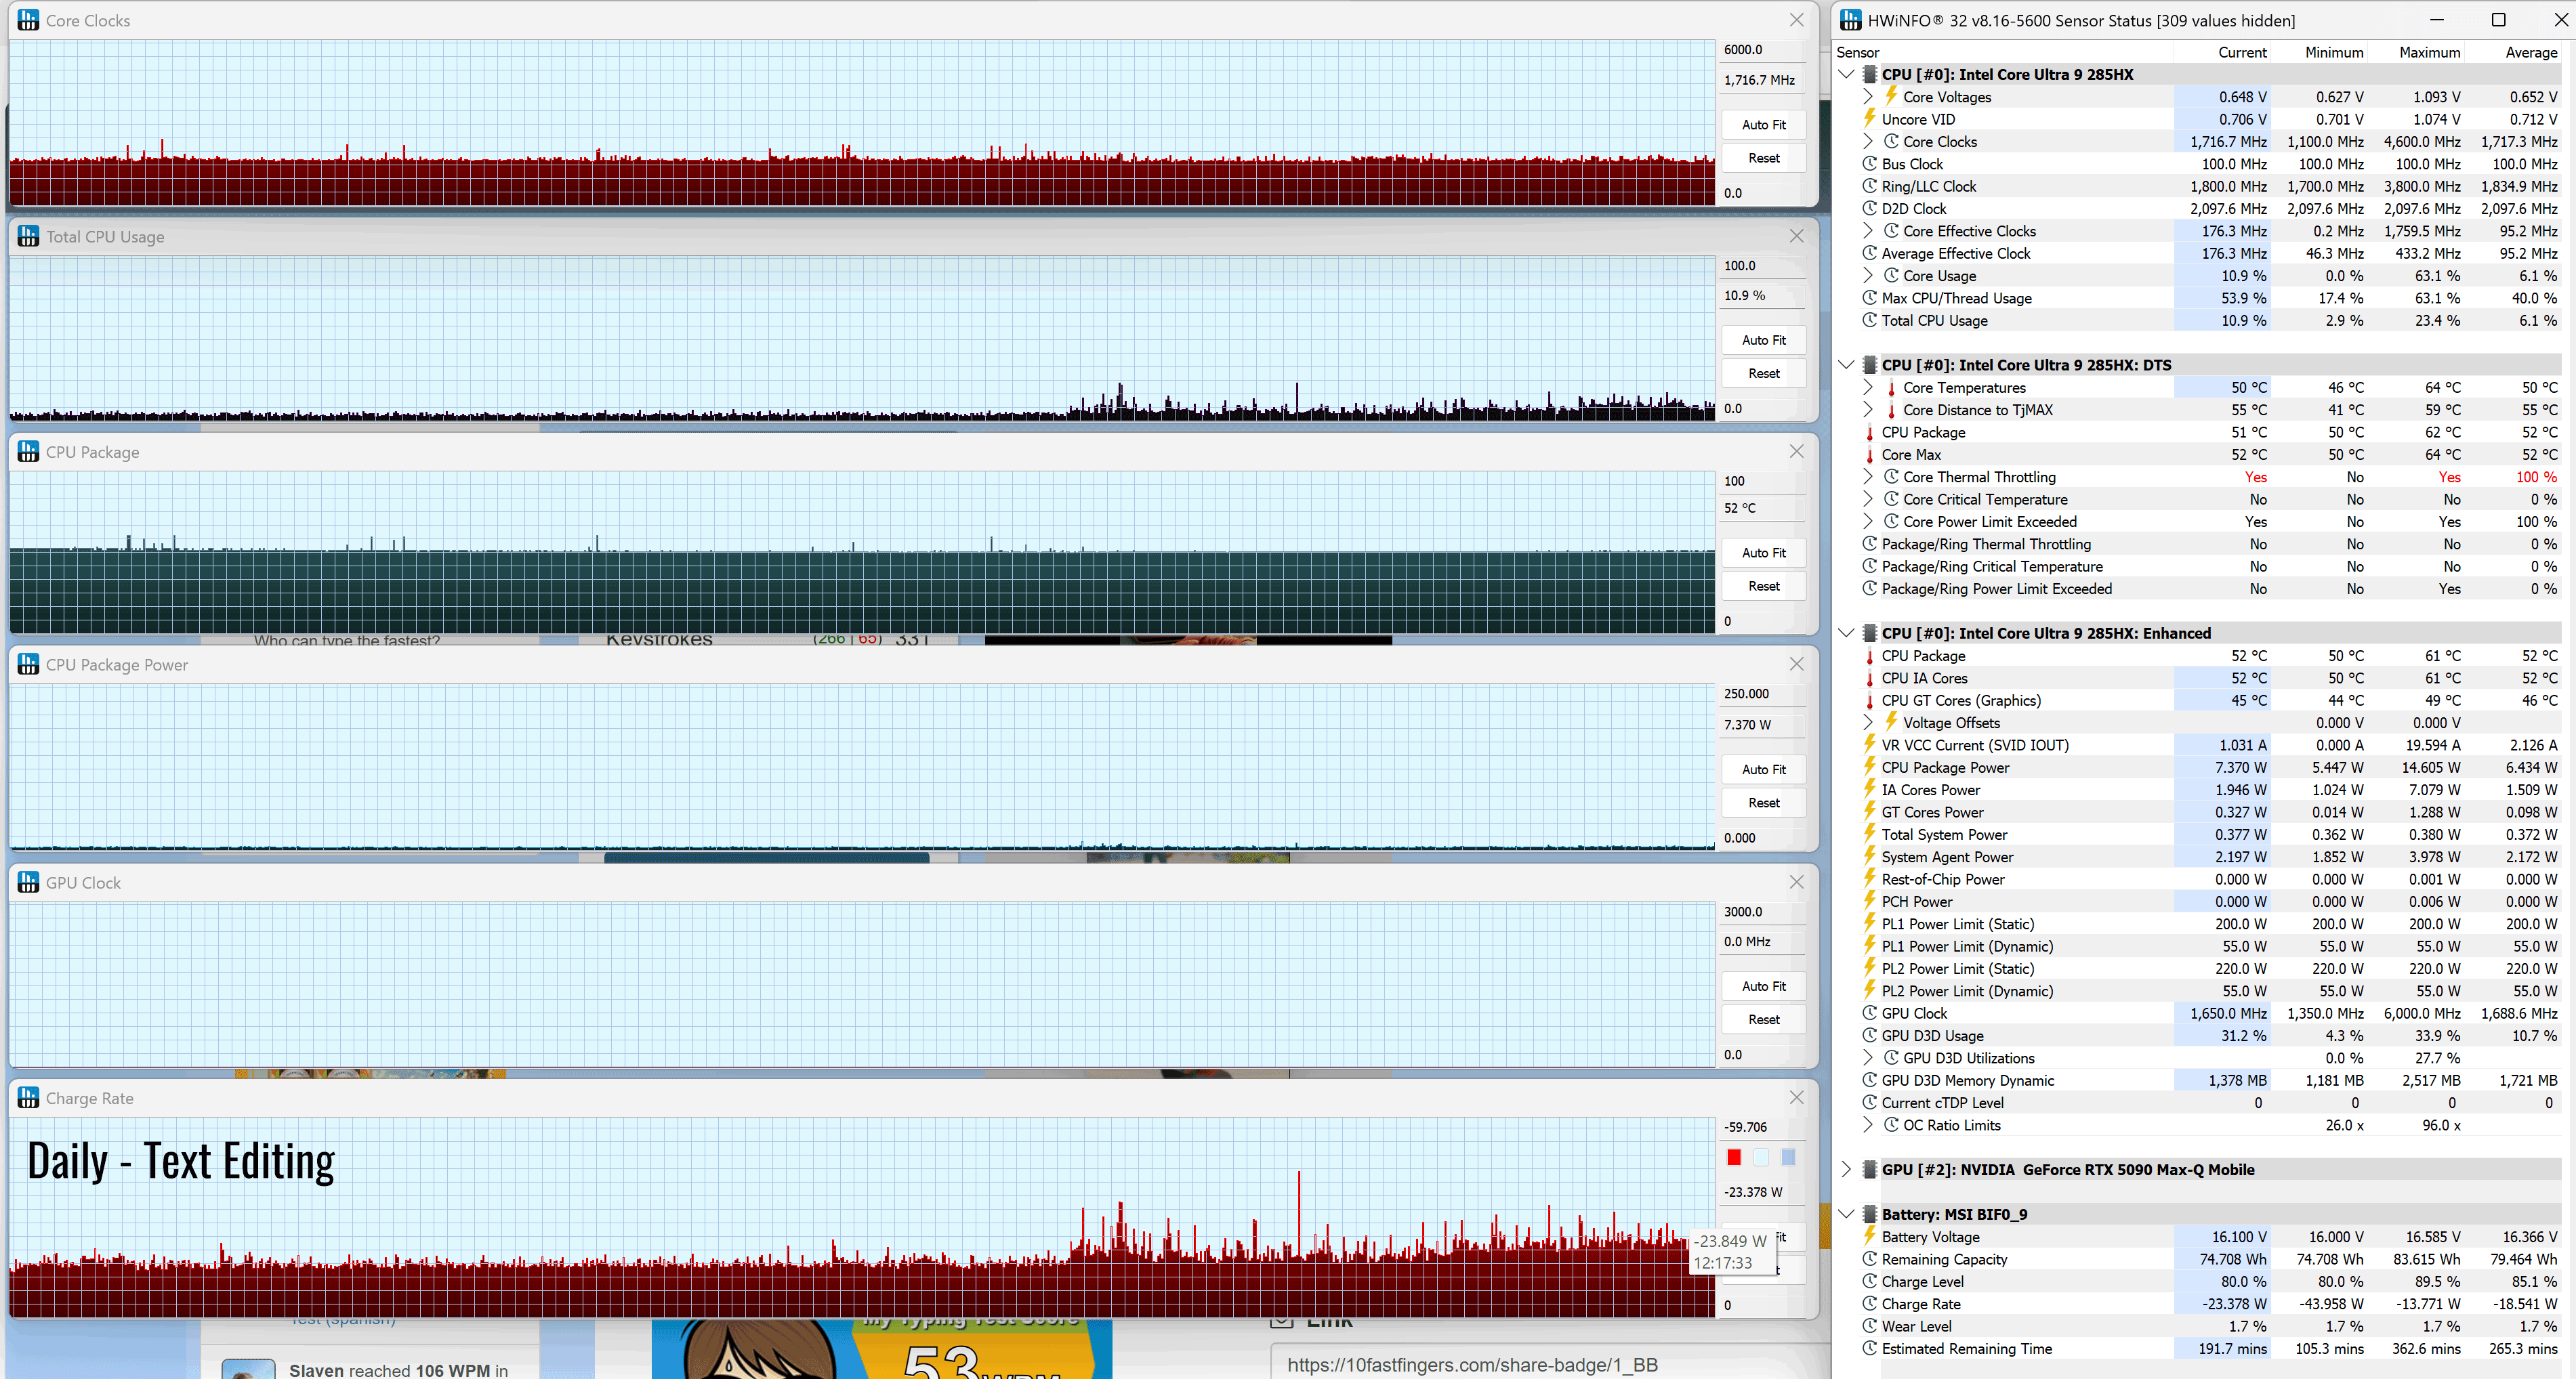Click chip icon of Battery MSI BIF0_9 group
The image size is (2576, 1379).
click(1870, 1214)
